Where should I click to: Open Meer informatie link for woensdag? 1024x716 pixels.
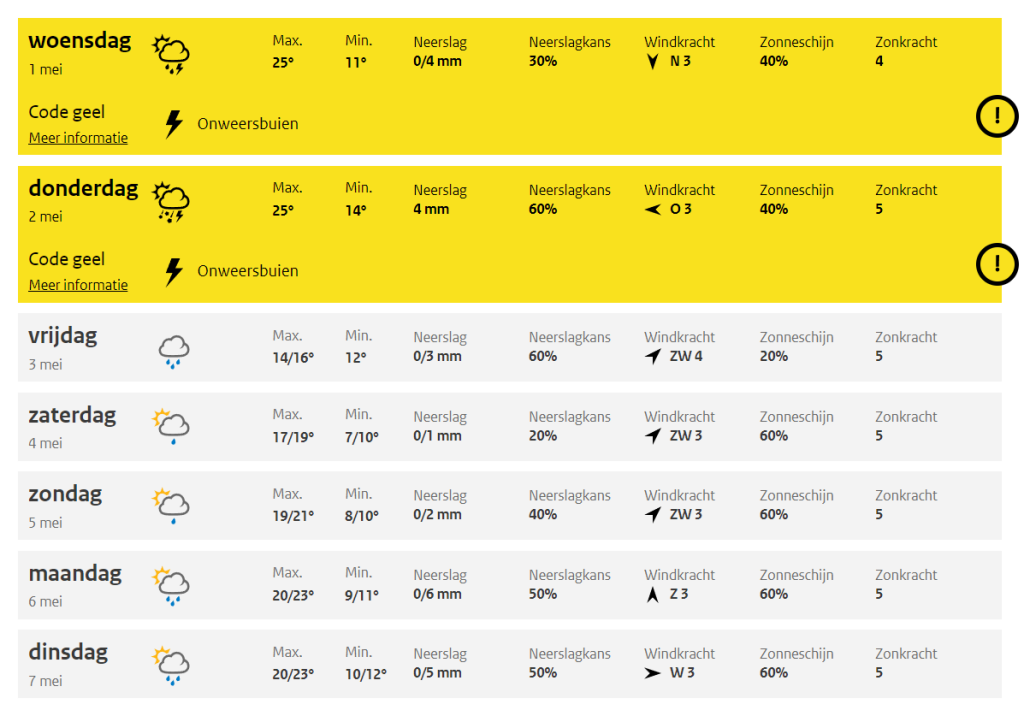pos(78,138)
